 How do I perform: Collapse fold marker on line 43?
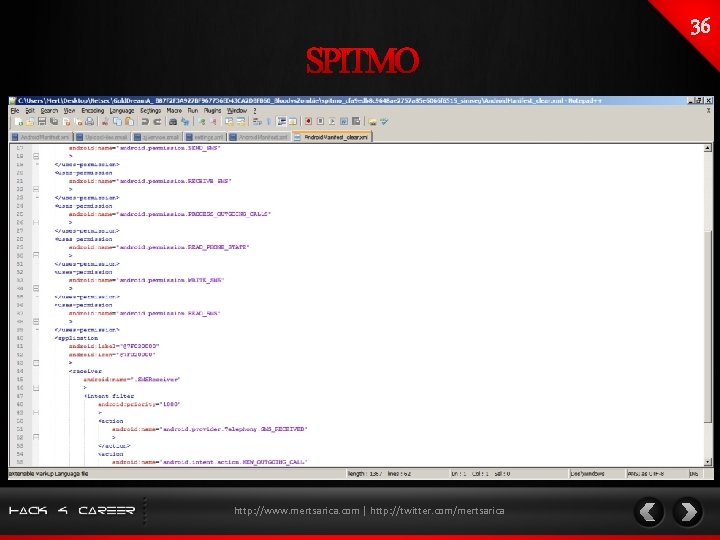pyautogui.click(x=36, y=363)
